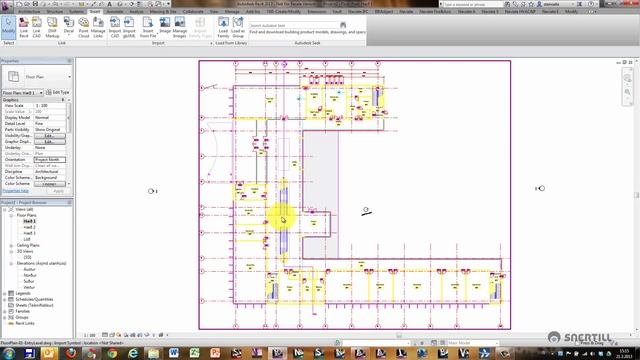Screen dimensions: 640x360
Task: Switch to the Manage ribbon tab
Action: [x=232, y=12]
